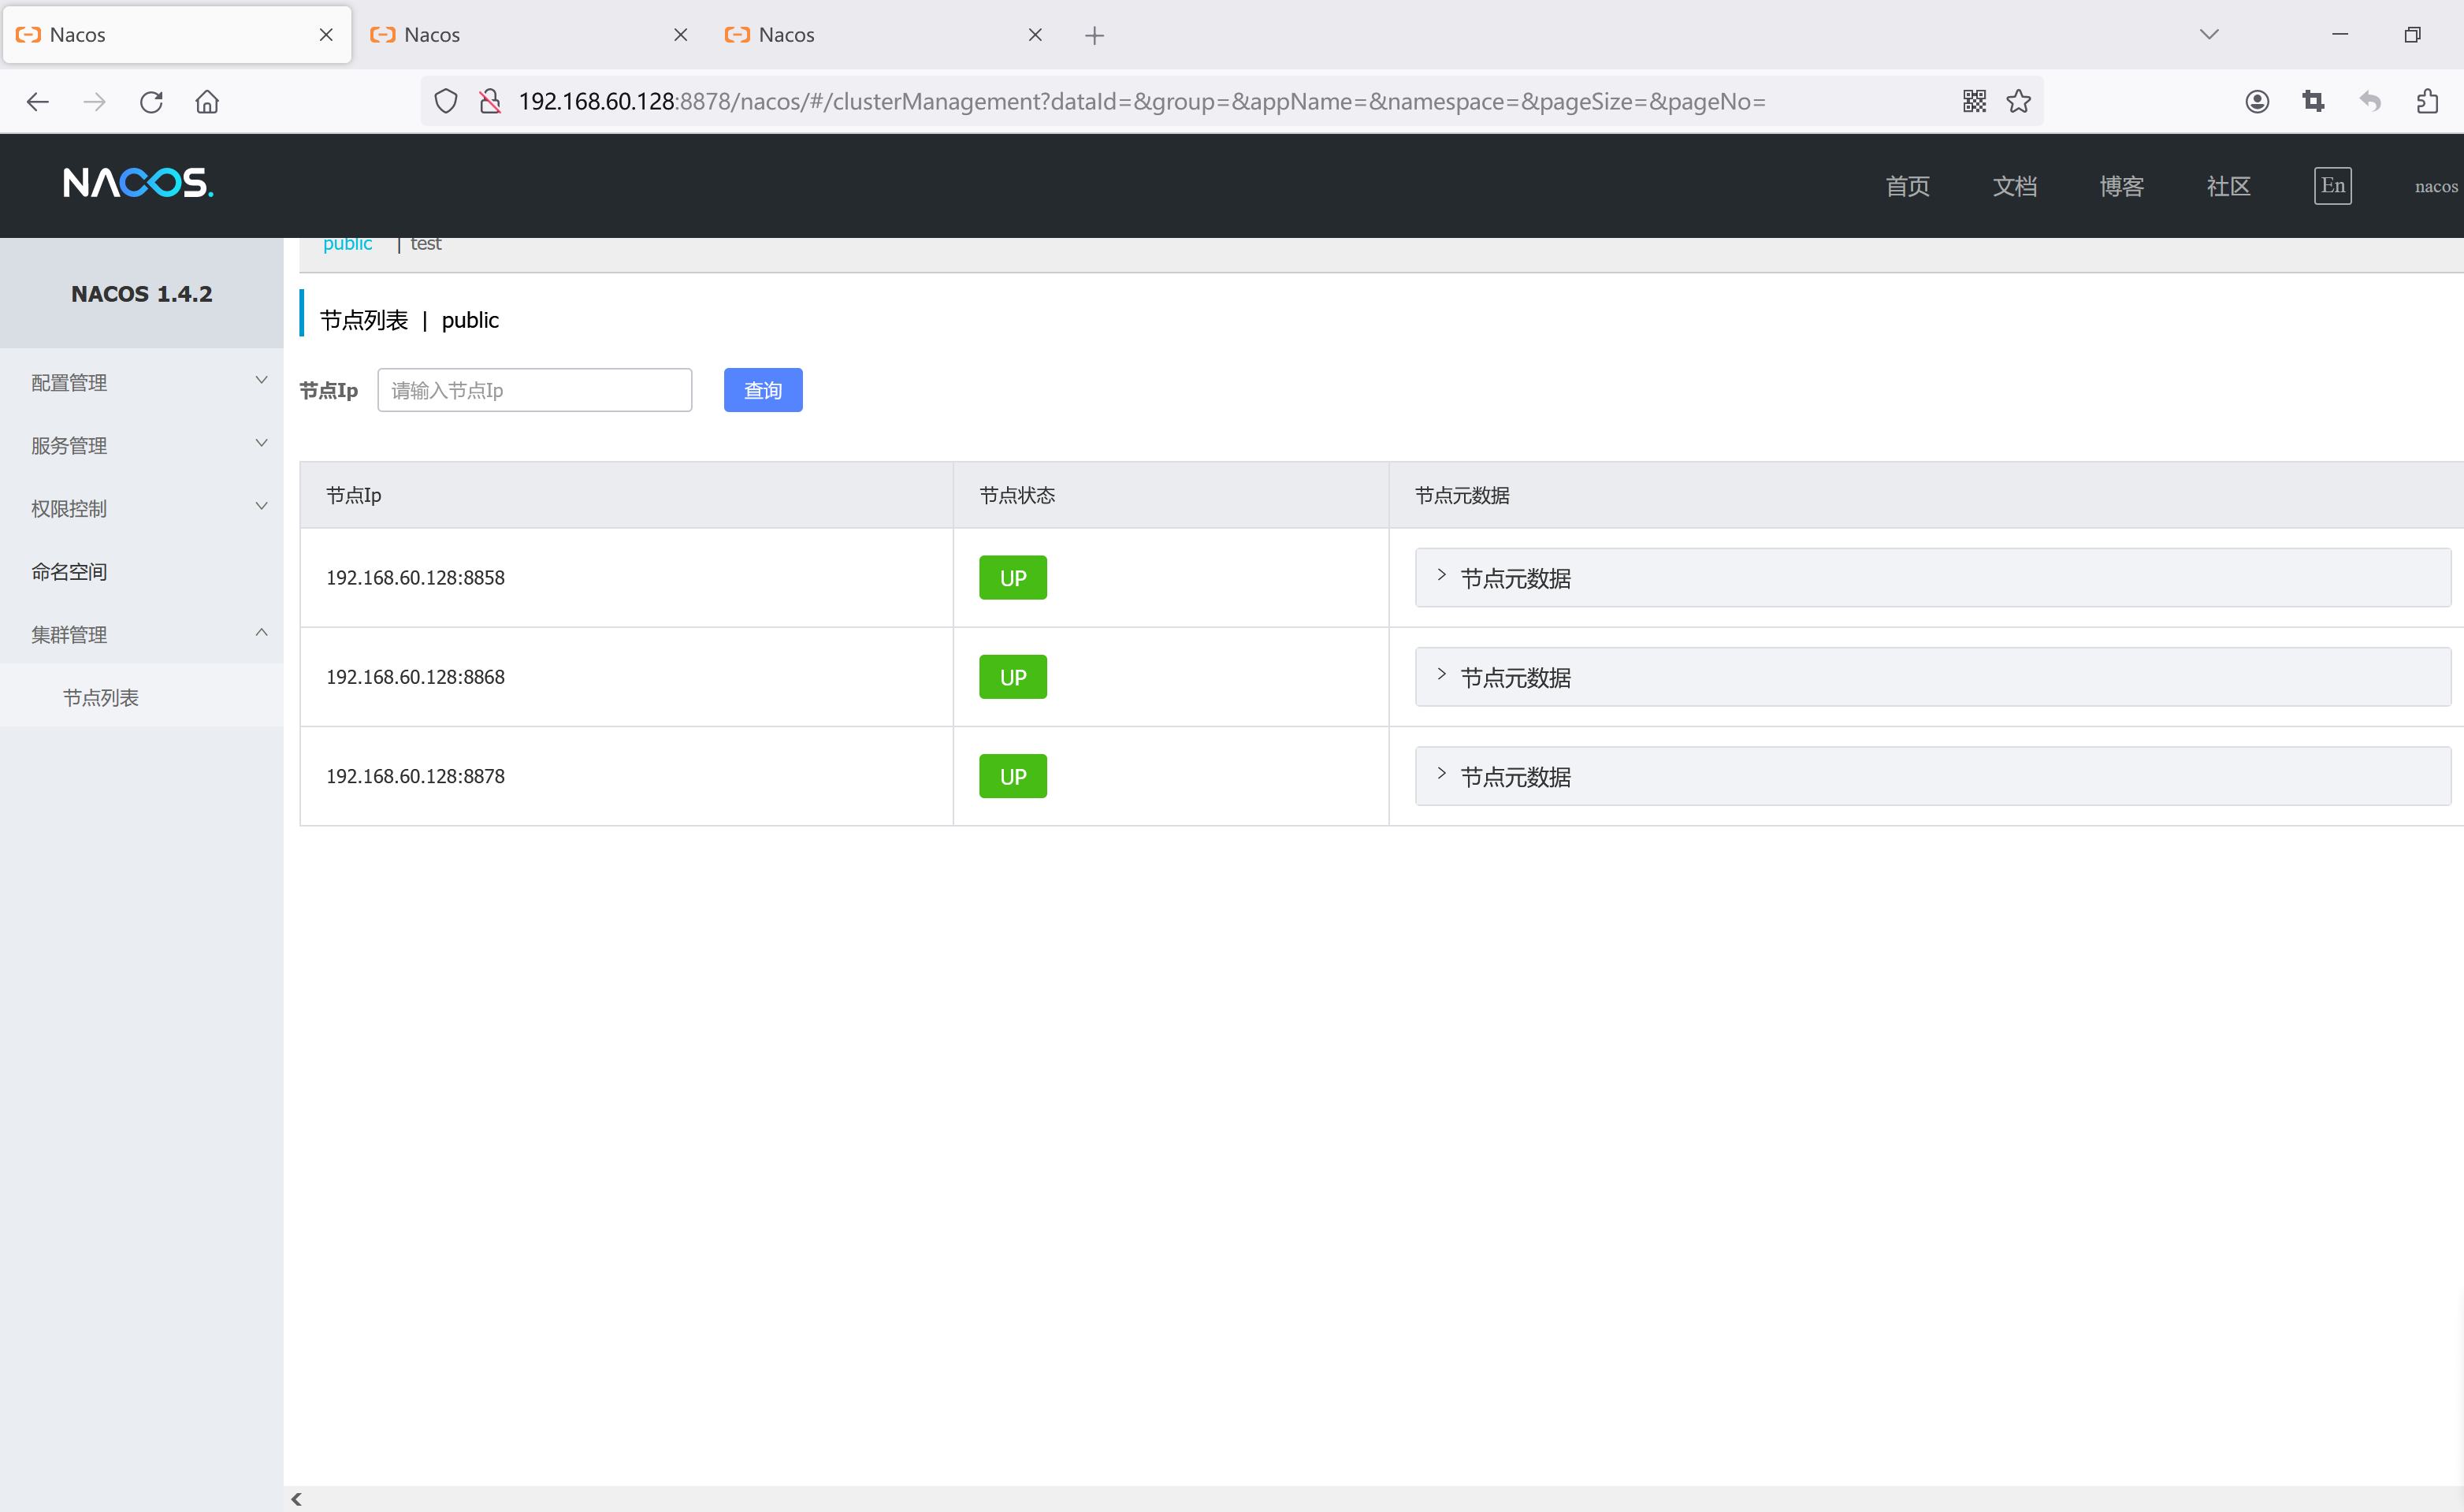Open the nacos user menu
Image resolution: width=2464 pixels, height=1512 pixels.
pos(2436,187)
